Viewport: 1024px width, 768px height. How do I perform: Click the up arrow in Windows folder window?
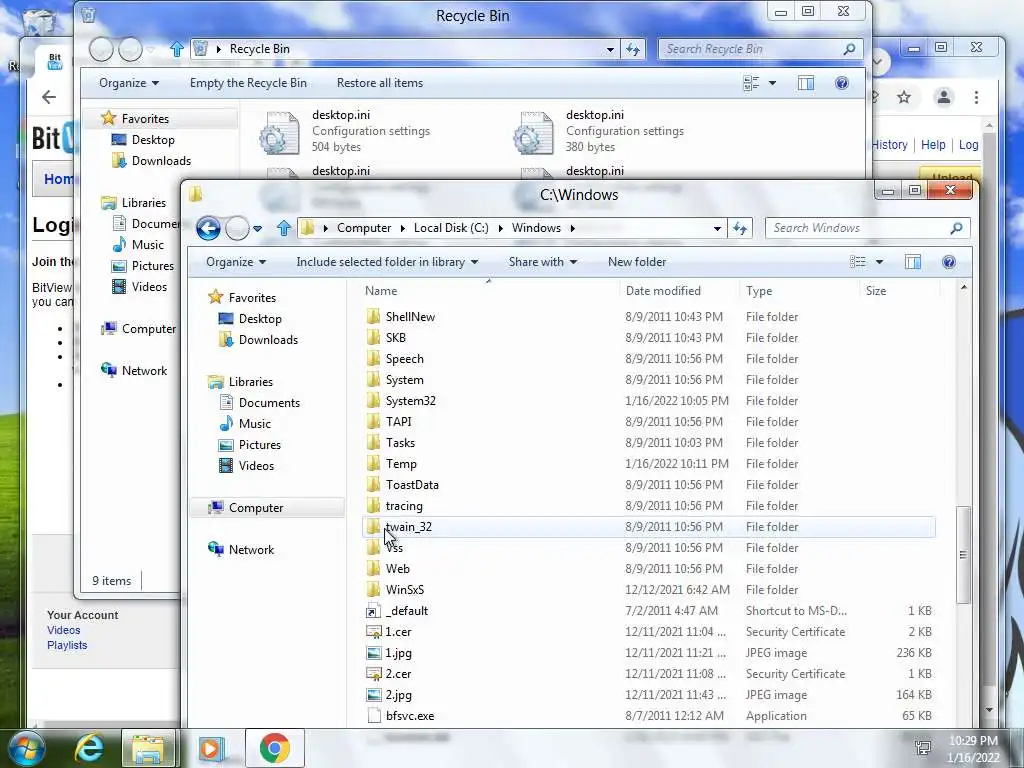coord(283,228)
